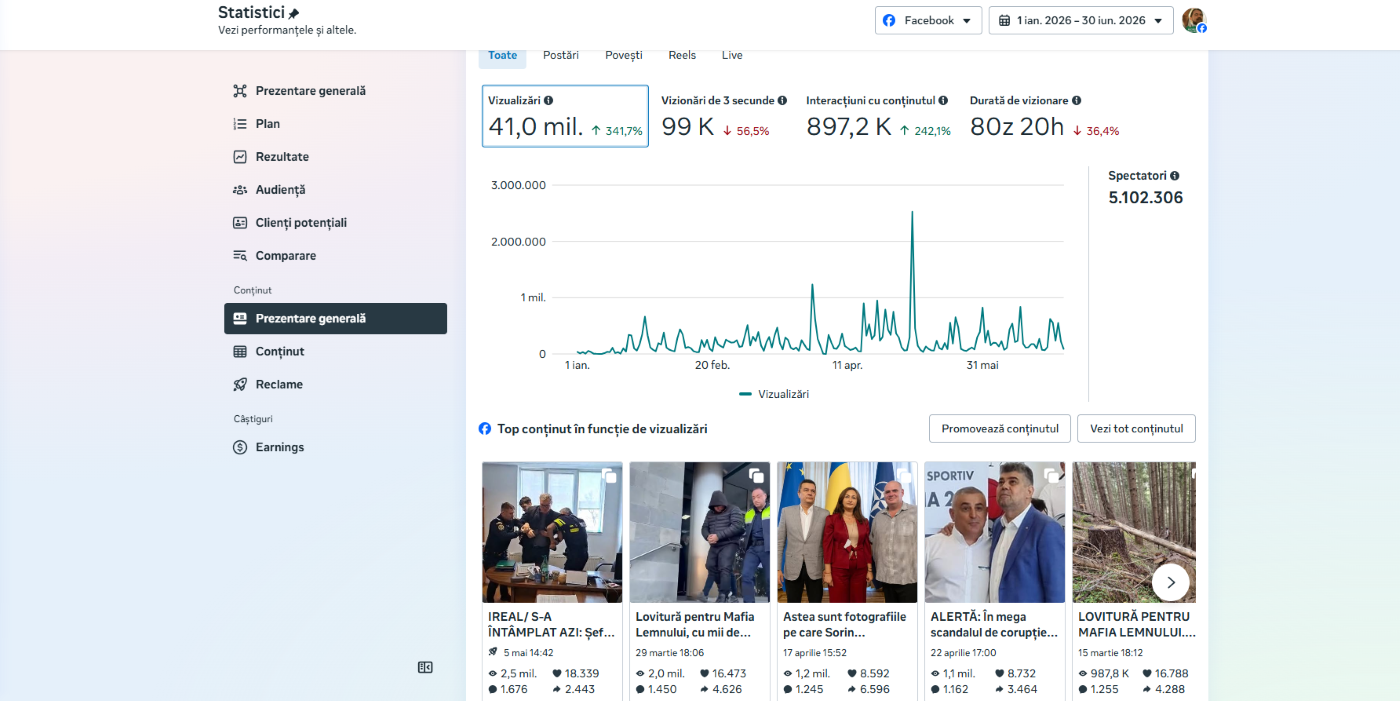The width and height of the screenshot is (1400, 701).
Task: Click the album icon on the 5 mai post
Action: click(608, 476)
